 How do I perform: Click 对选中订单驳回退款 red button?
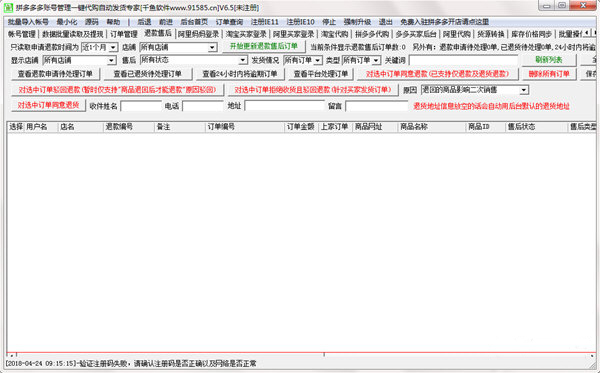117,90
